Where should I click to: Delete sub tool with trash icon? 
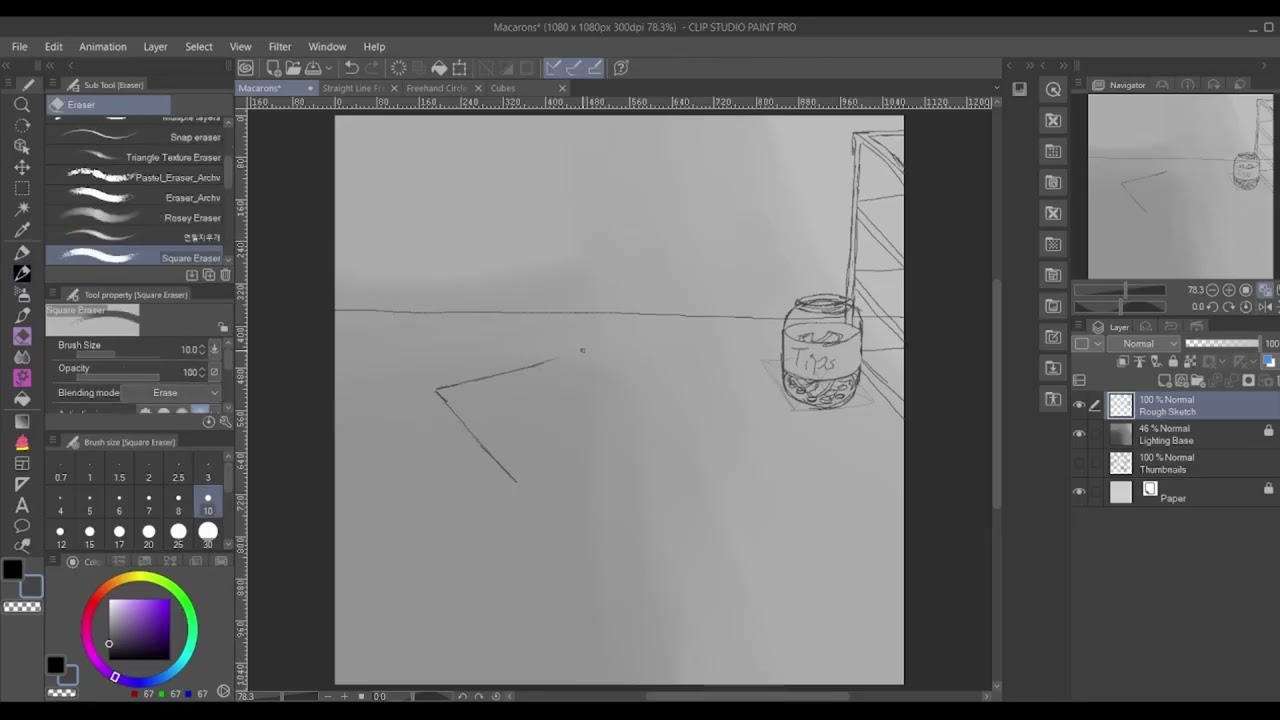pos(225,275)
